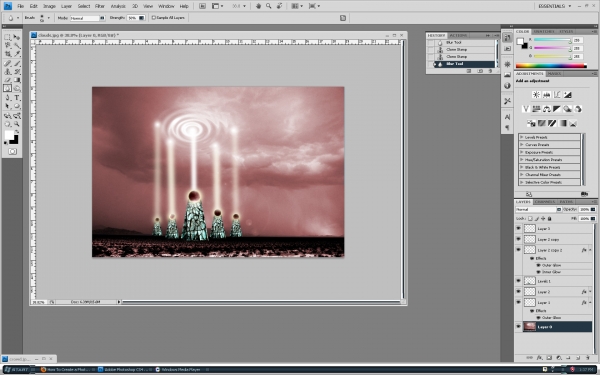
Task: Launch Bridge from the application bar
Action: 202,6
